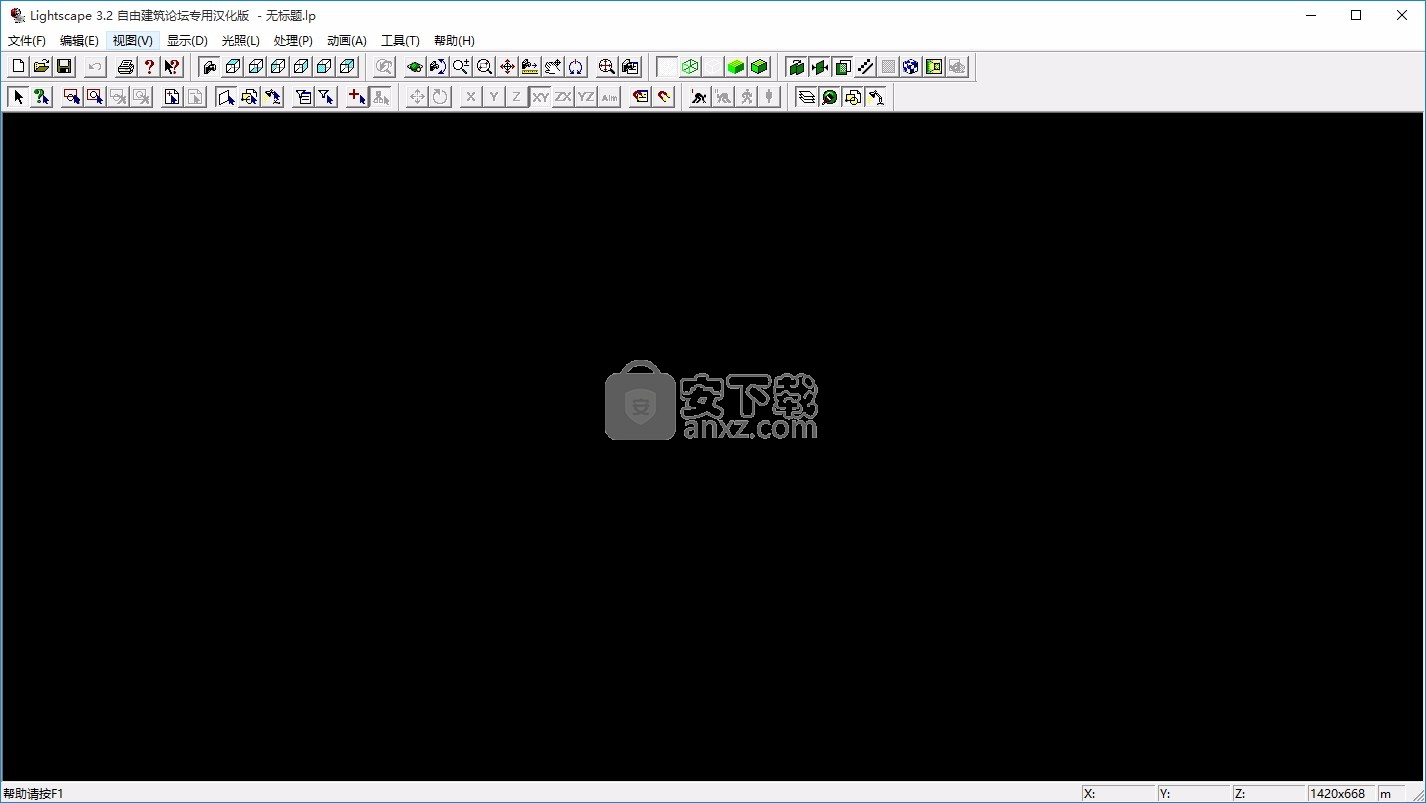Select the Zoom plus-minus magnifier tool
The width and height of the screenshot is (1426, 803).
[461, 67]
